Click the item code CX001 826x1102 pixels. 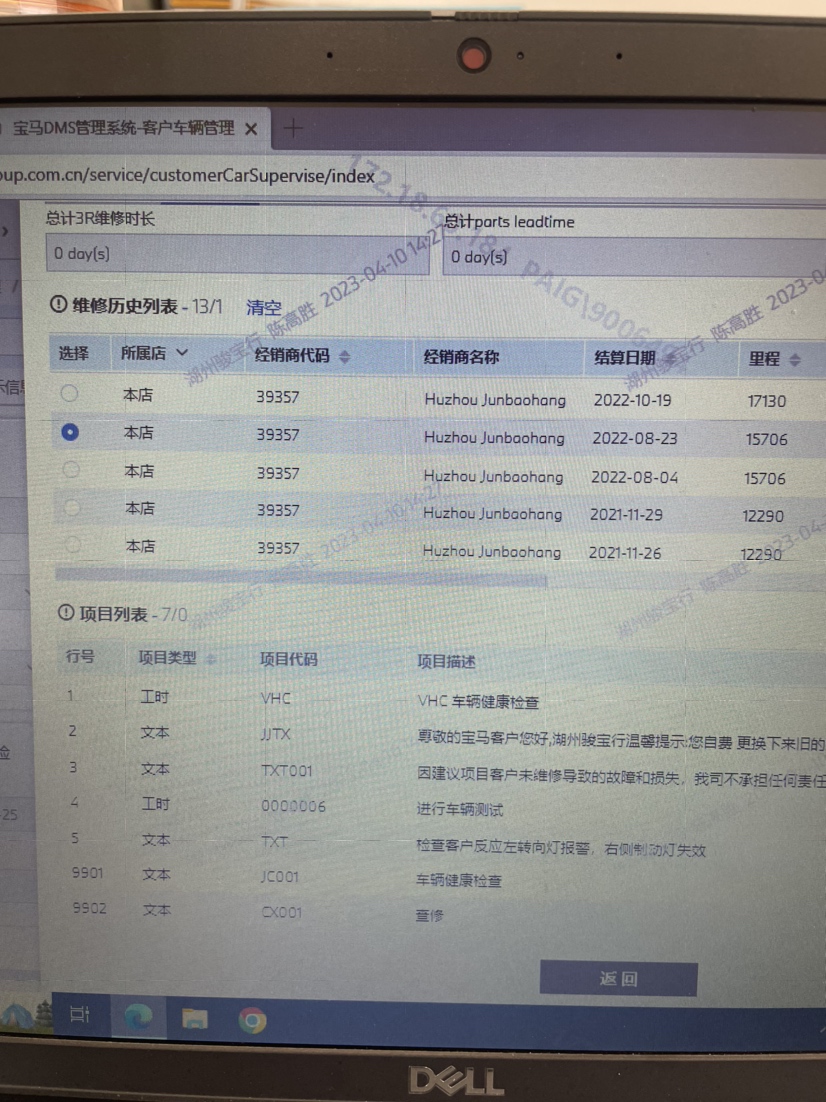point(281,912)
